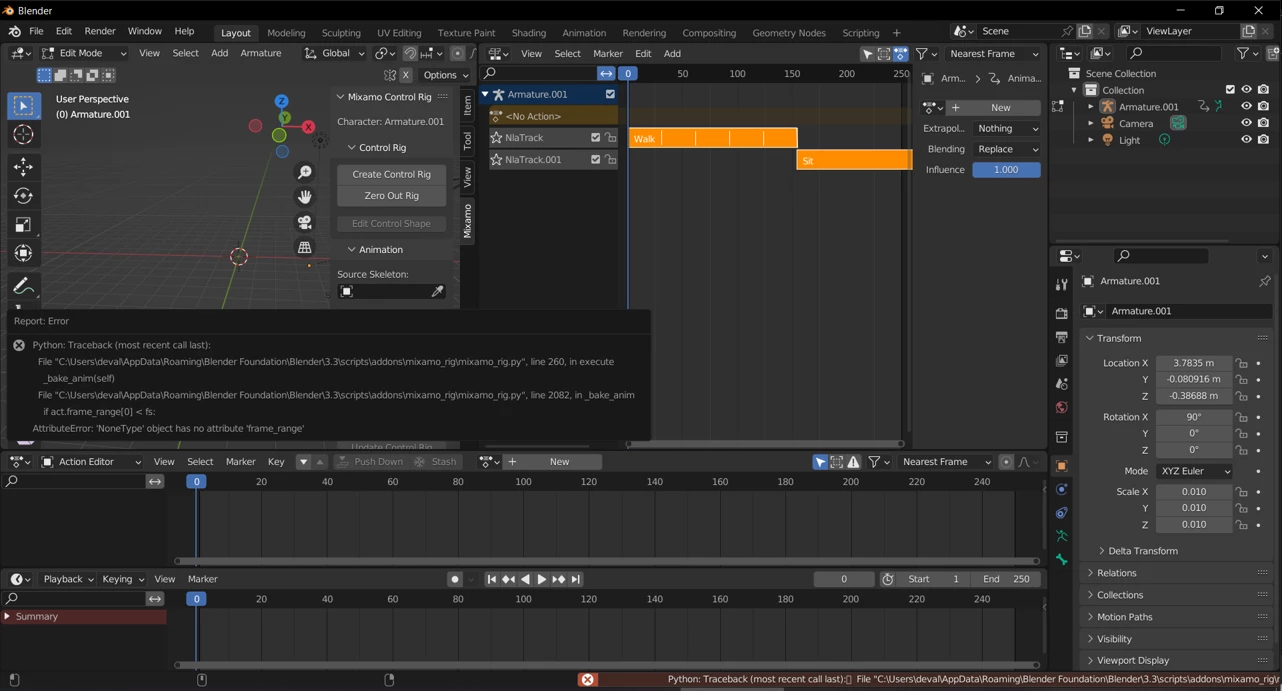1282x691 pixels.
Task: Open the Options dropdown in viewport
Action: click(x=446, y=75)
